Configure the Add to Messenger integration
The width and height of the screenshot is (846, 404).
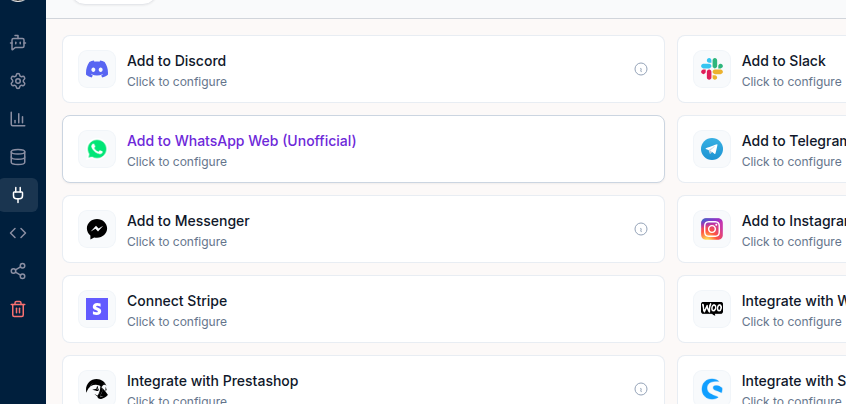363,229
